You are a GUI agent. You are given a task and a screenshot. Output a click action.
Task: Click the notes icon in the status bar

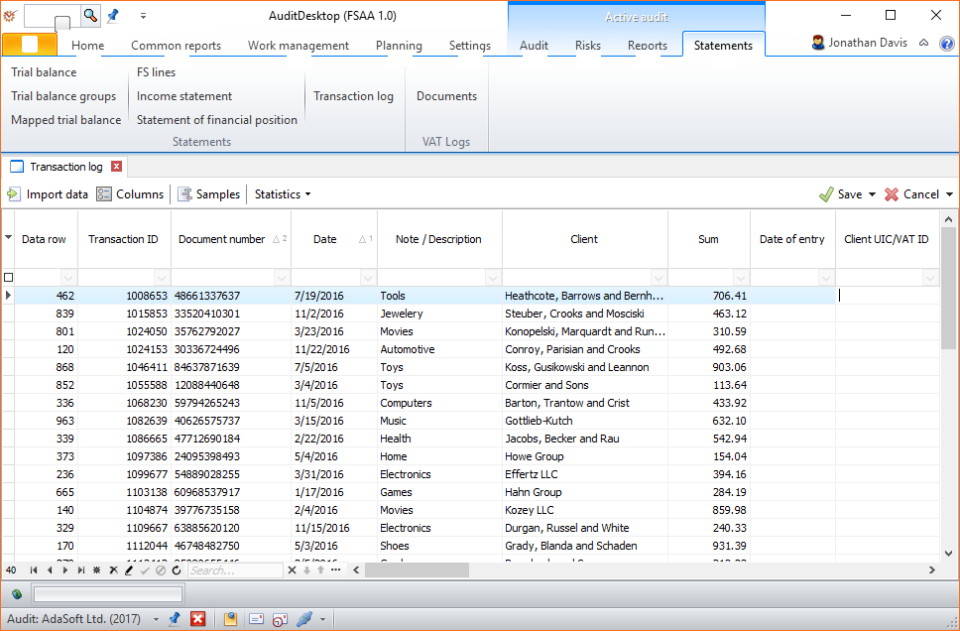[231, 620]
